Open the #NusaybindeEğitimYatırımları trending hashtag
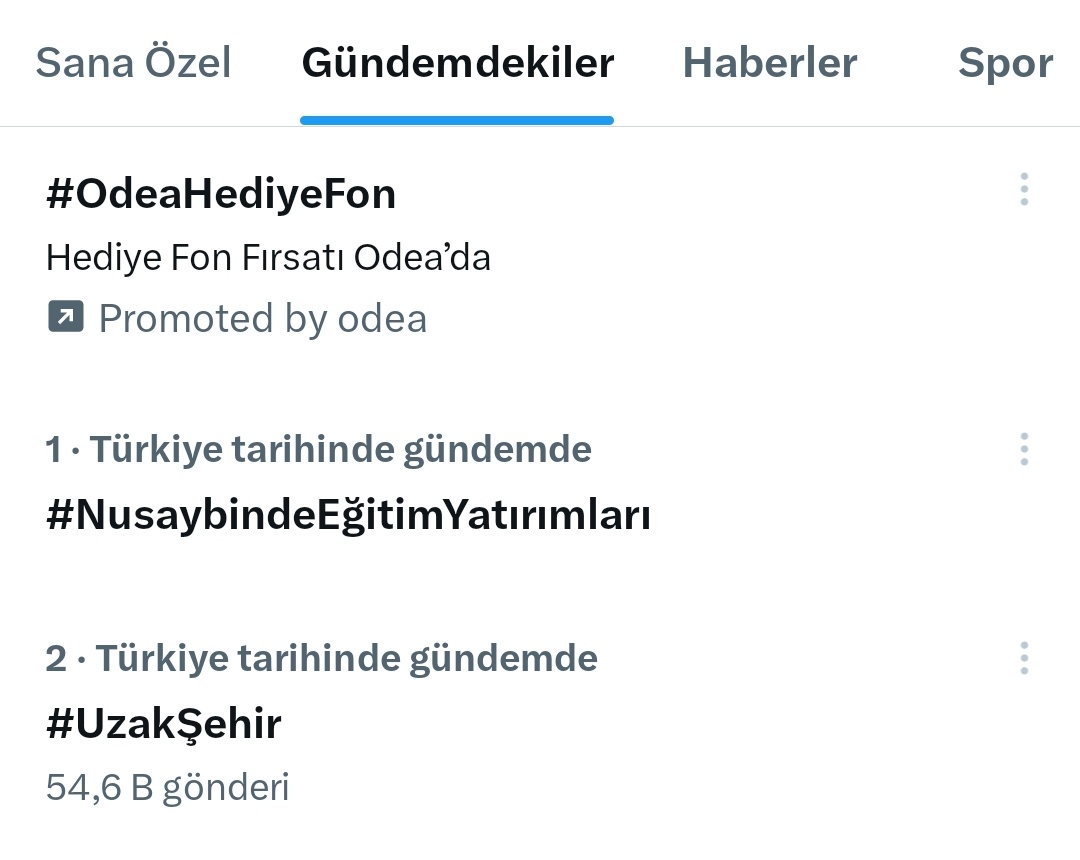Viewport: 1080px width, 860px height. coord(348,515)
